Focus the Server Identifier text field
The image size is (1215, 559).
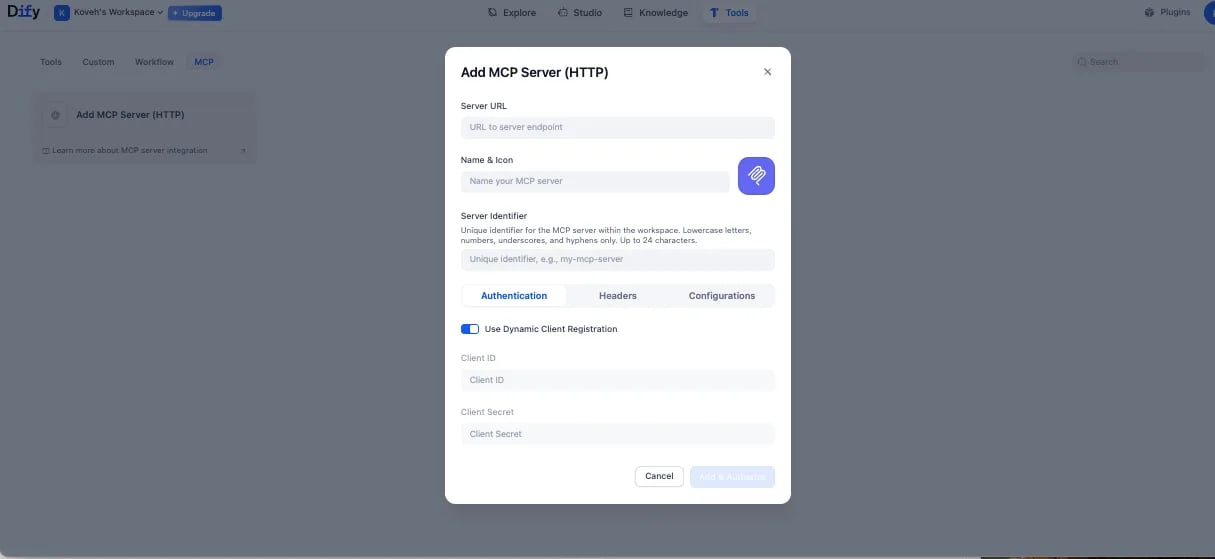[x=617, y=259]
